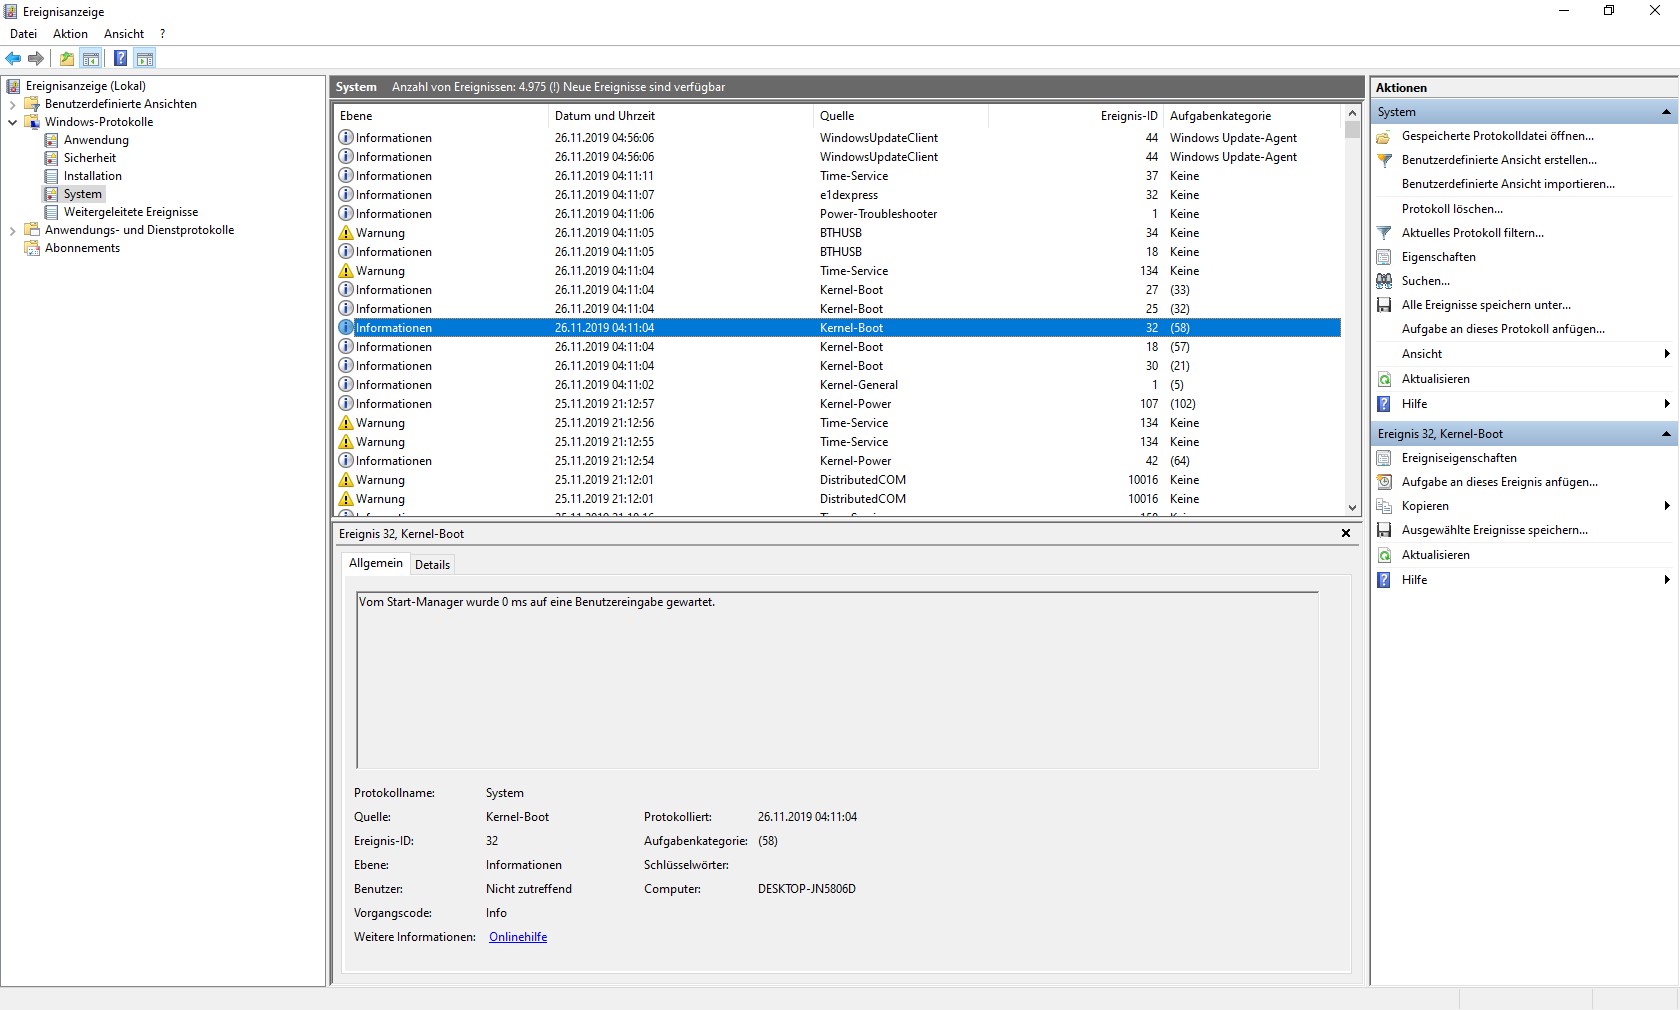Sort events by Ebene column header

click(x=442, y=116)
